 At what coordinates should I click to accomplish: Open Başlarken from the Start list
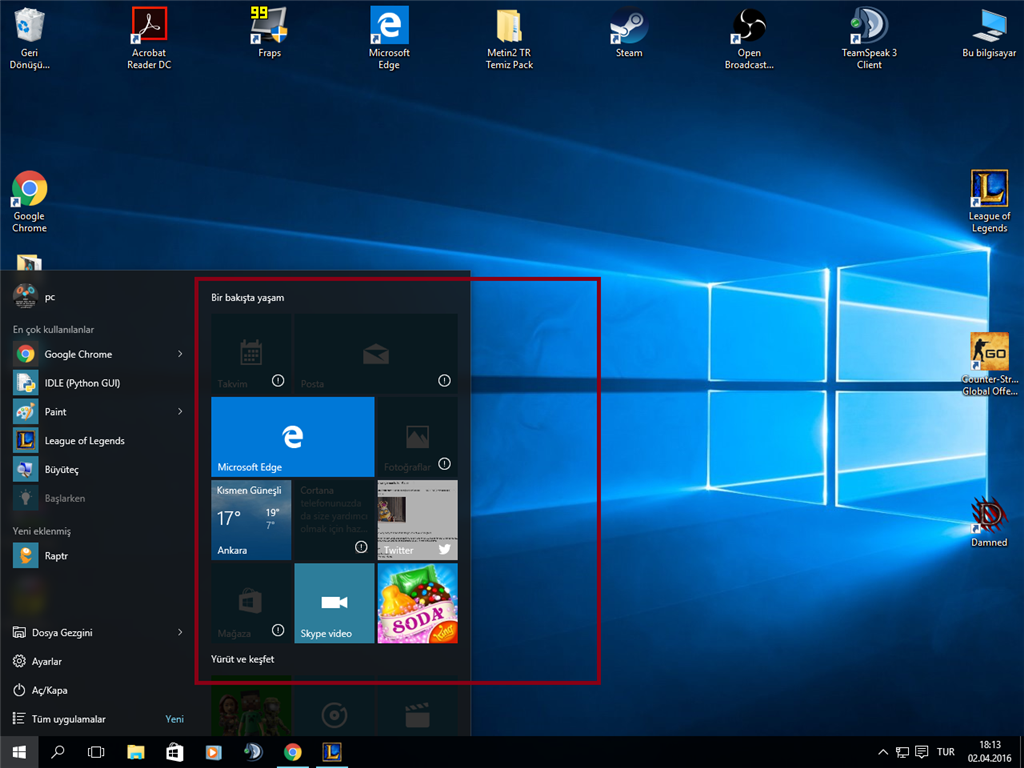tap(98, 498)
